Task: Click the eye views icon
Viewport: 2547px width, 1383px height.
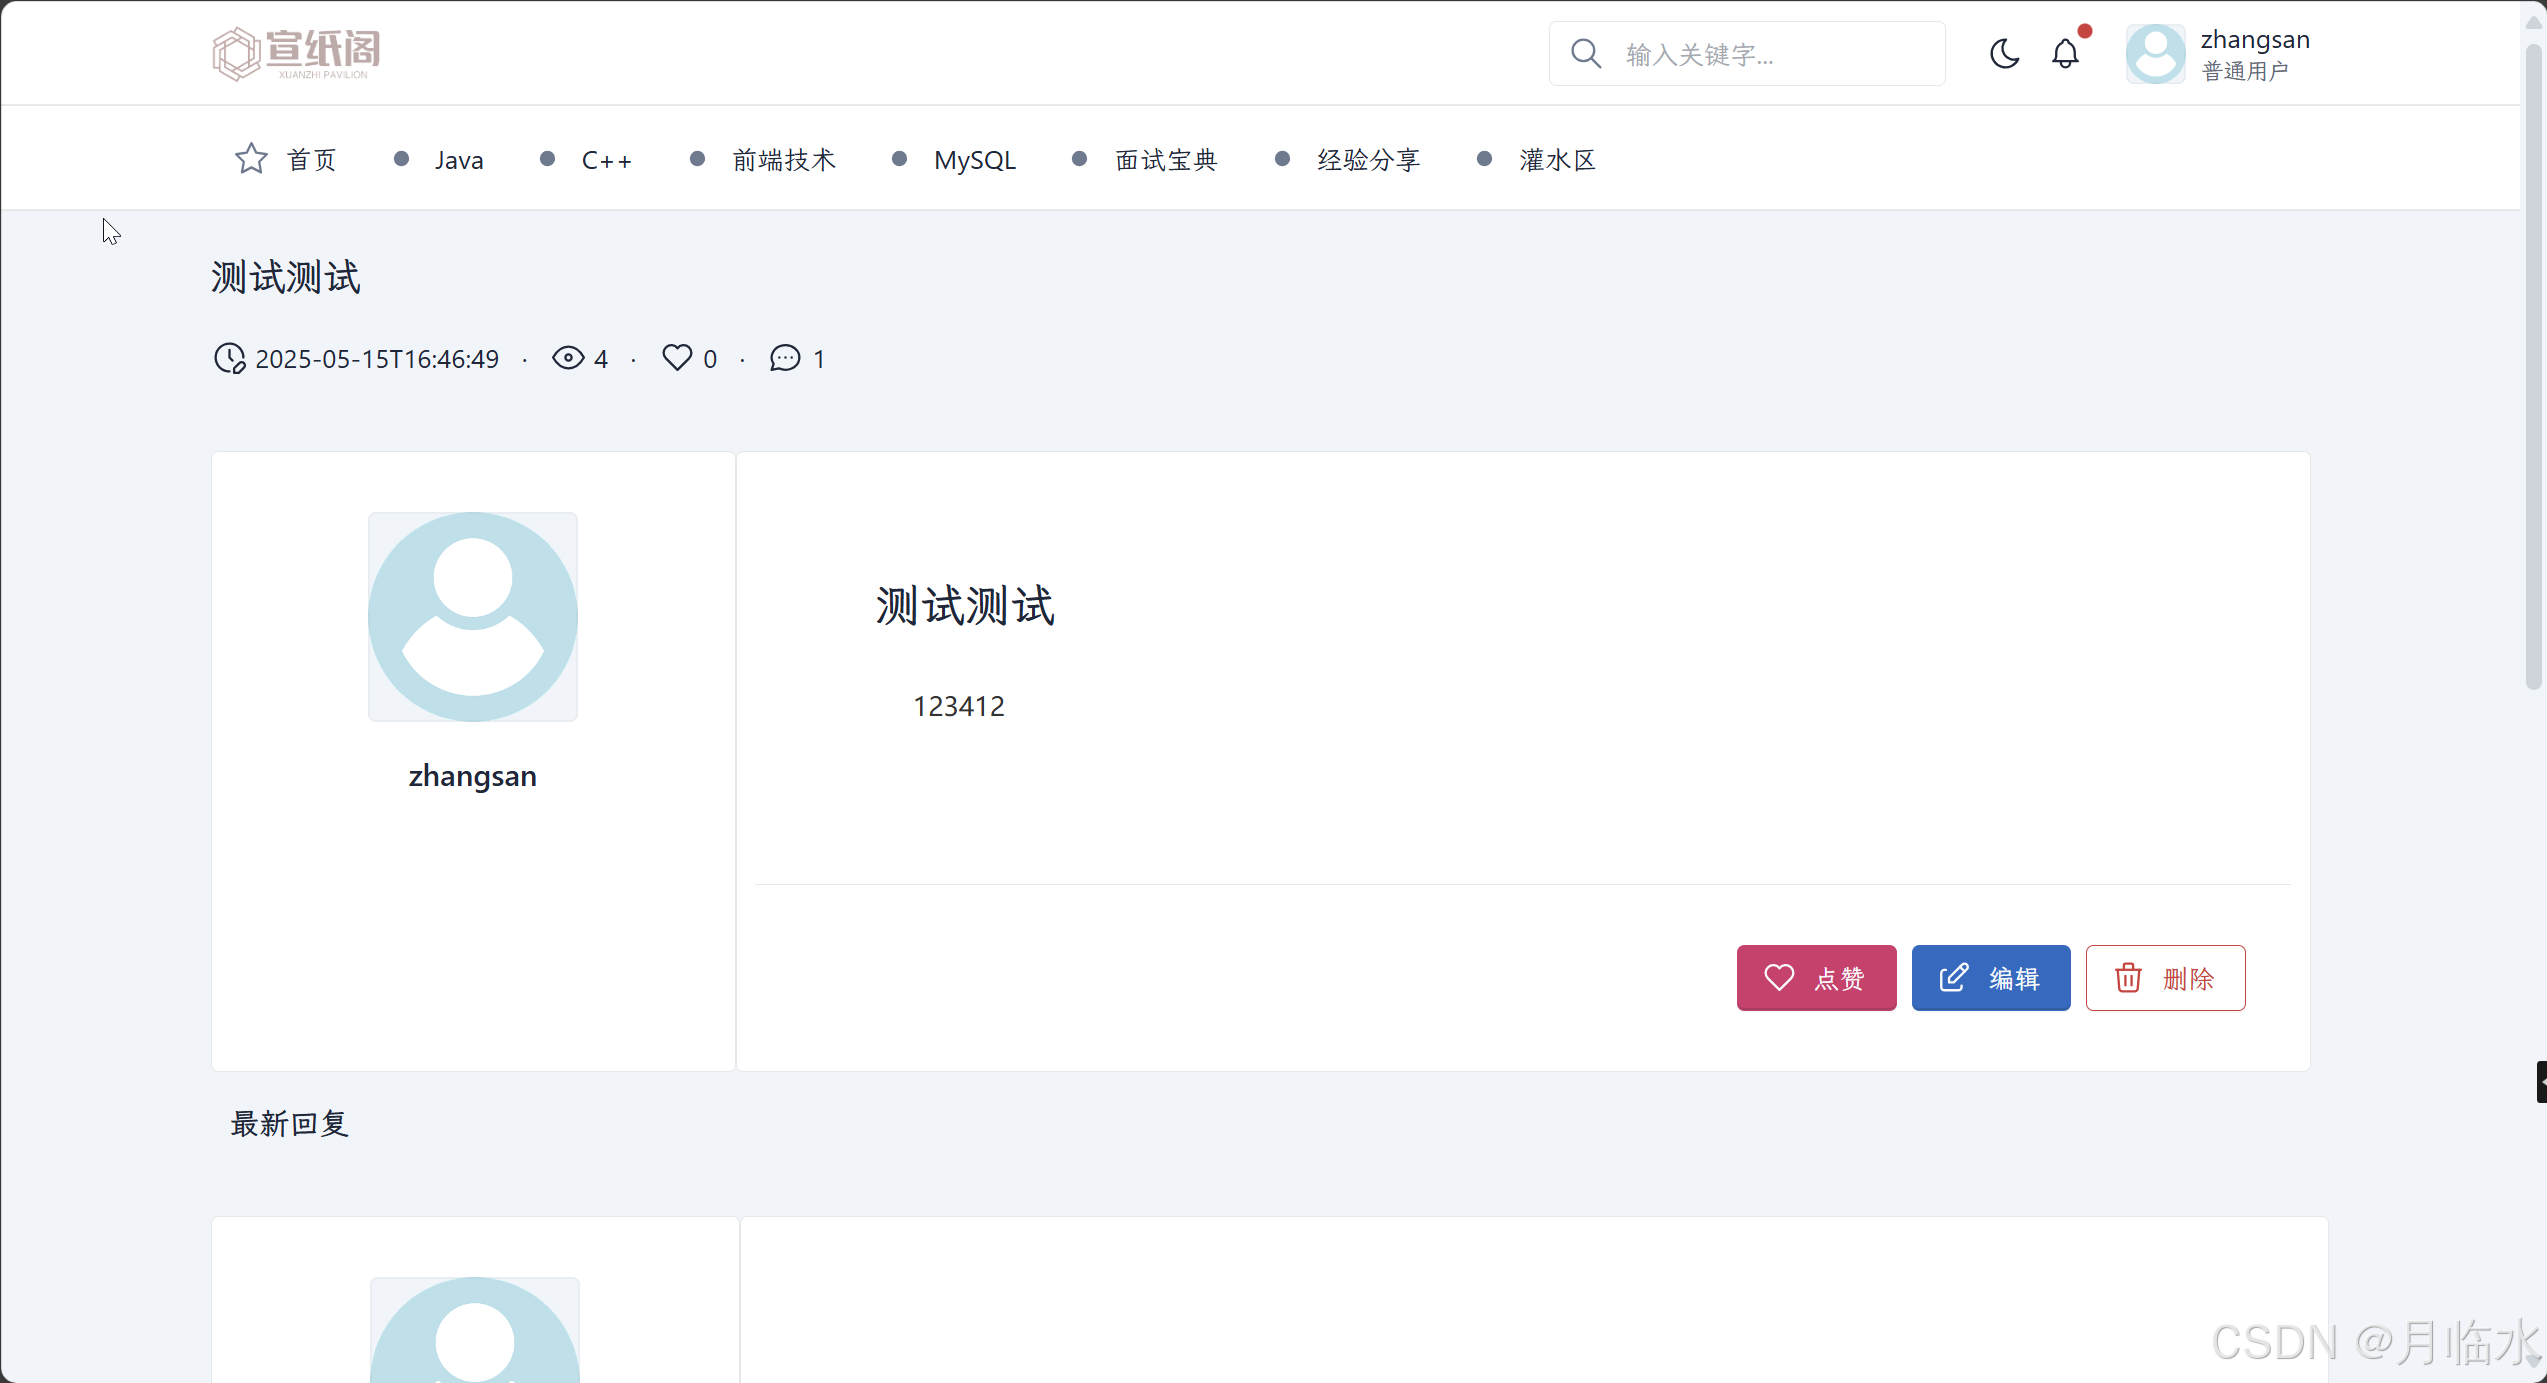Action: coord(568,358)
